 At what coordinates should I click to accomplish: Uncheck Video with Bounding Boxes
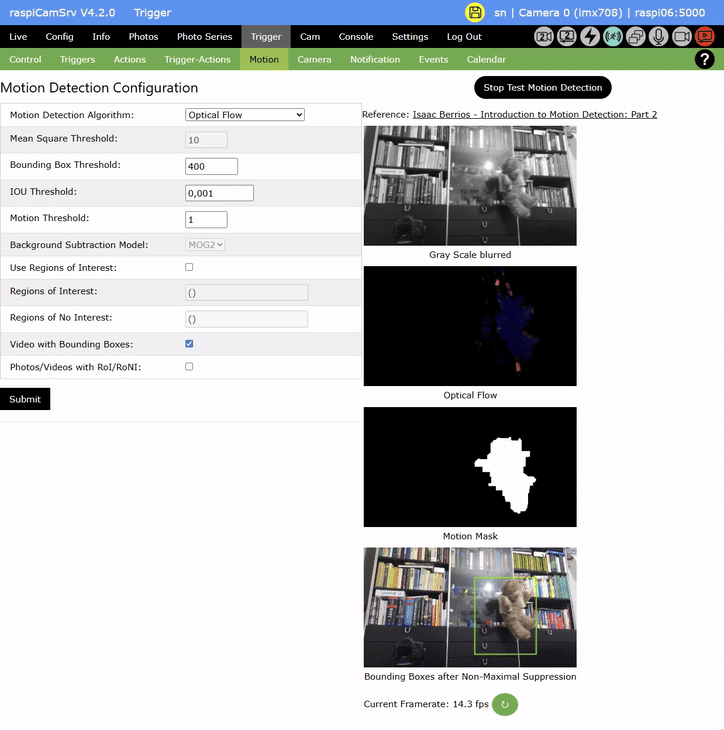point(189,344)
